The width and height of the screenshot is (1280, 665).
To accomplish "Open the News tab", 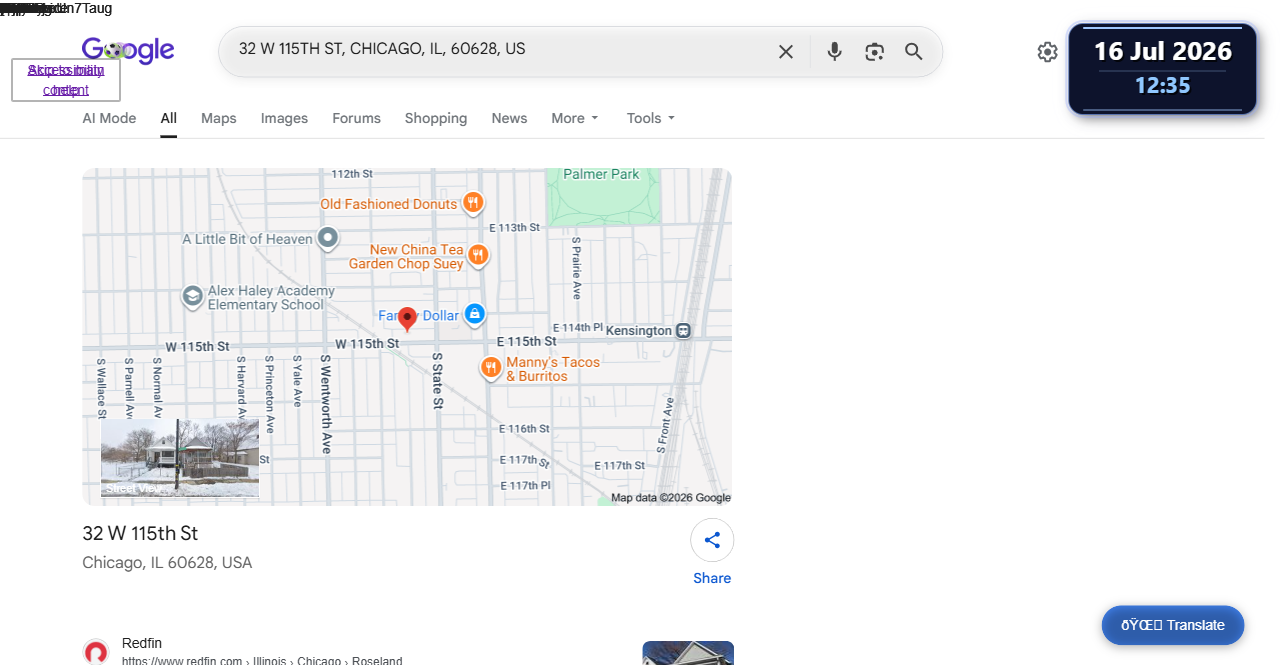I will [x=509, y=118].
